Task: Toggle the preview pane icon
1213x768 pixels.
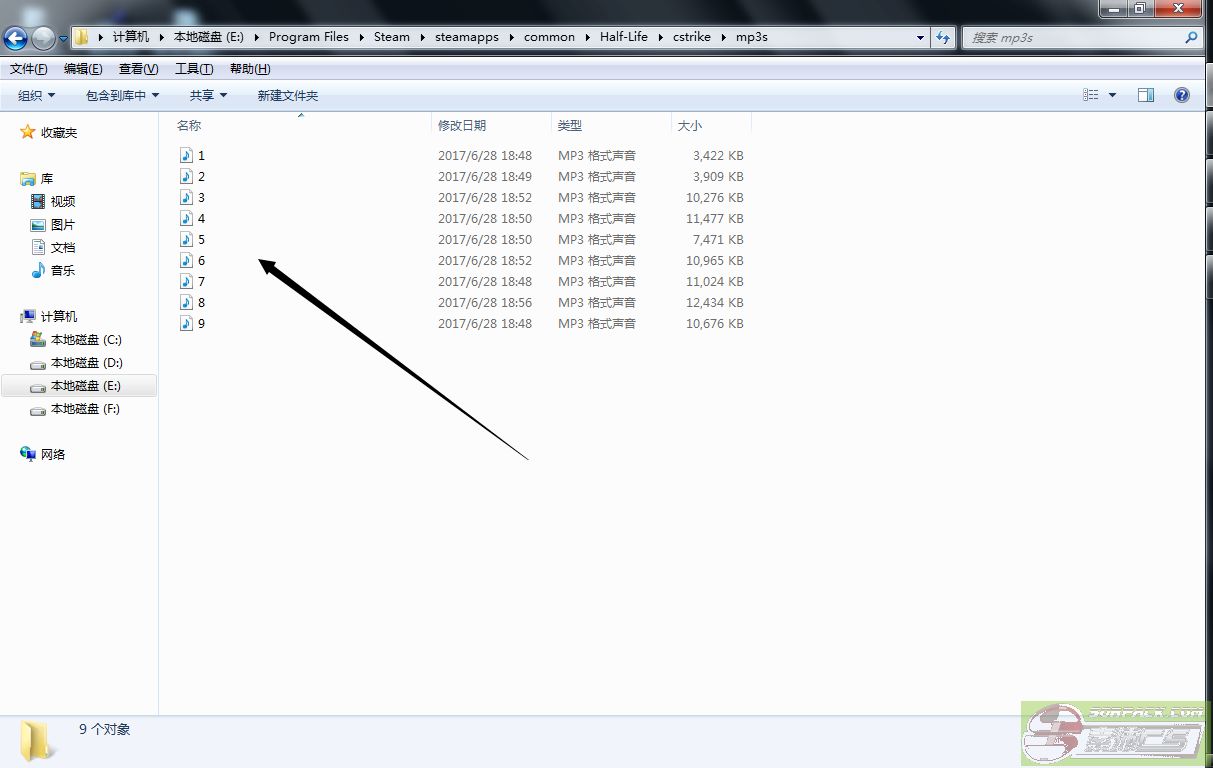Action: point(1146,95)
